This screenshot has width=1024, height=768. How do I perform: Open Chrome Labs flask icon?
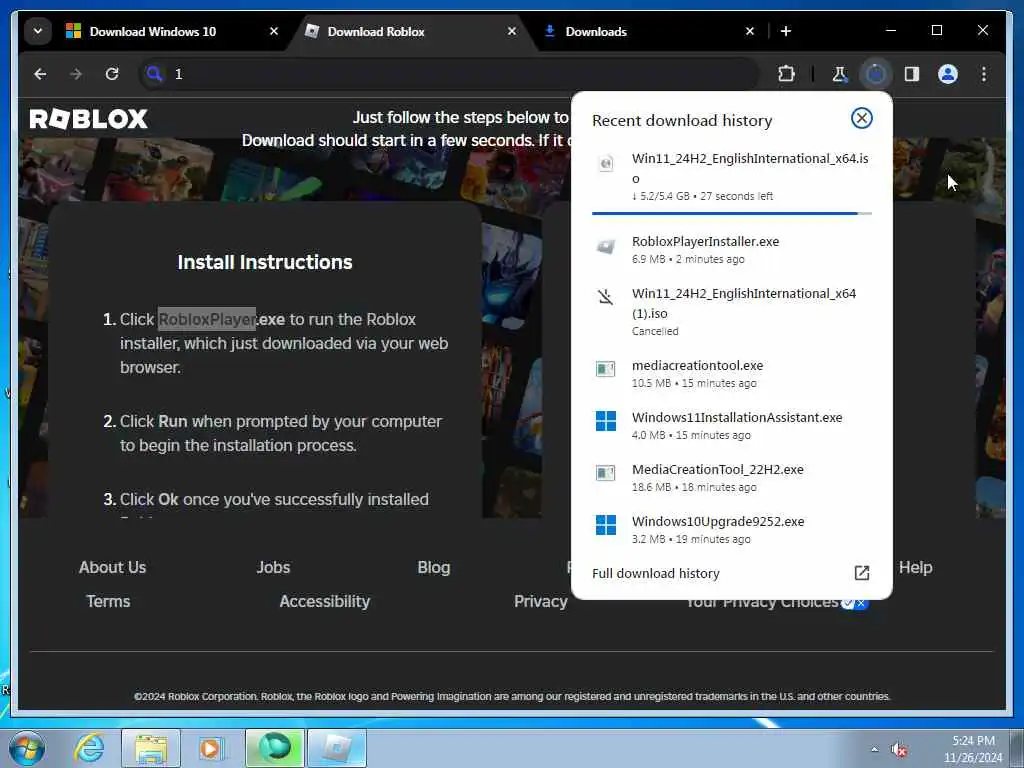(x=840, y=74)
